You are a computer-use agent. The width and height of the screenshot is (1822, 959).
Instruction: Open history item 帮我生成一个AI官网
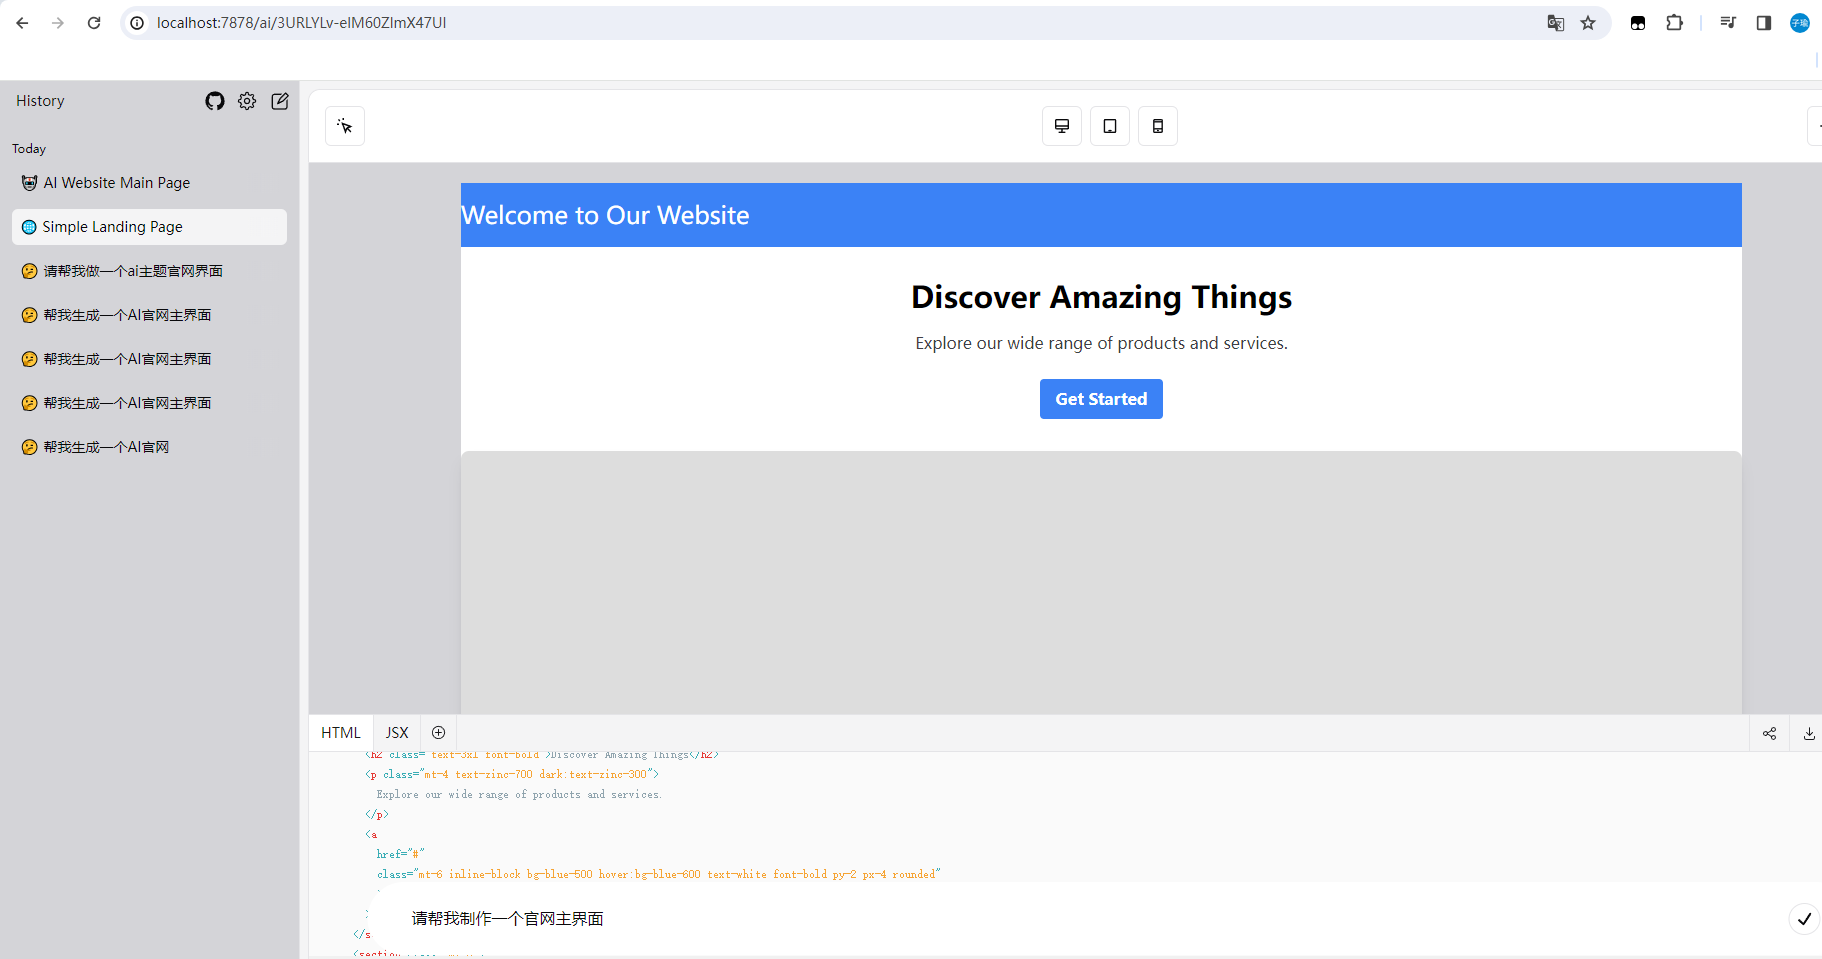click(x=149, y=447)
